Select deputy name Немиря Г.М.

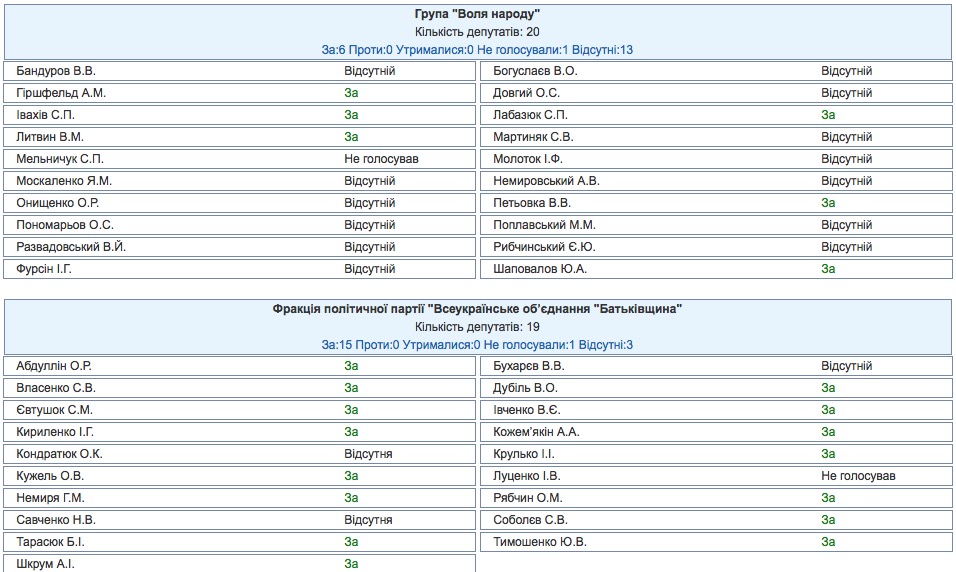click(50, 498)
